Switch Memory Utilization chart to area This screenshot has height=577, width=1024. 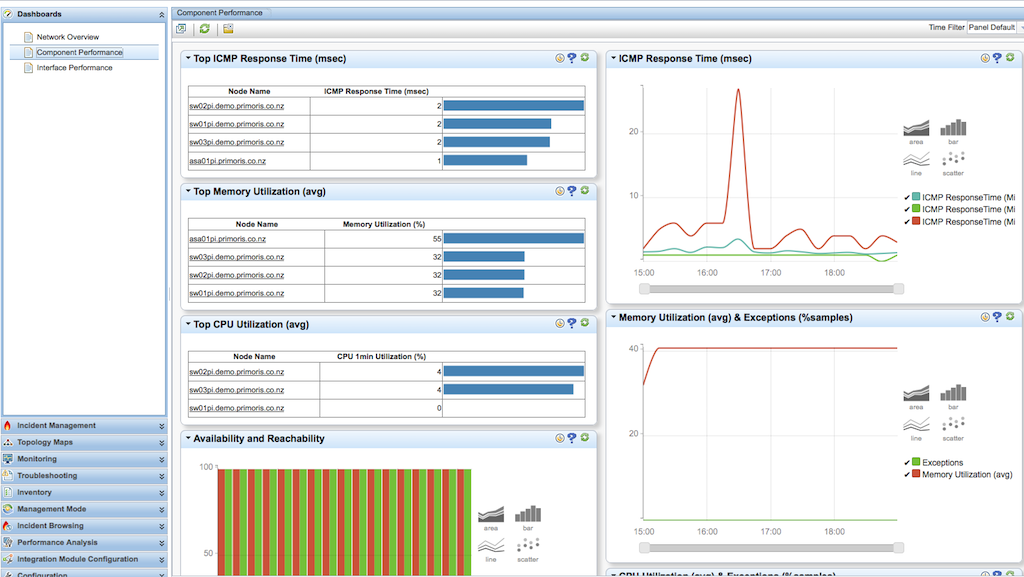coord(916,397)
